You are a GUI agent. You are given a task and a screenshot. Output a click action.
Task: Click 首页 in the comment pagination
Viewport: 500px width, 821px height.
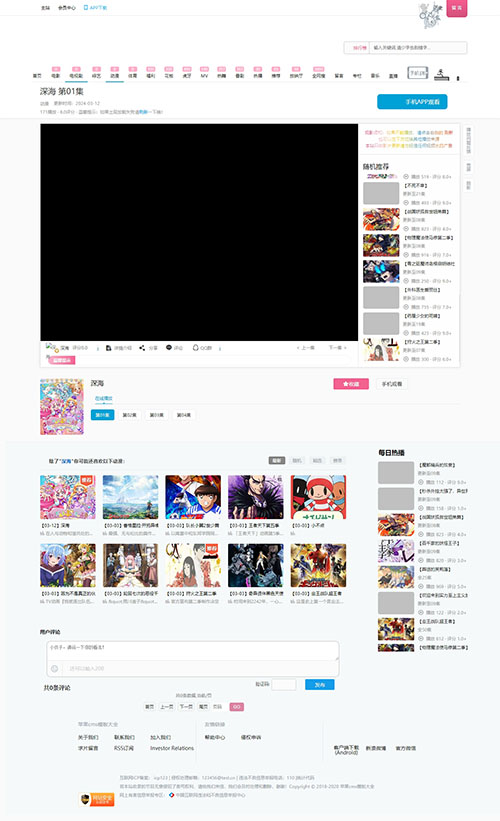click(x=149, y=707)
